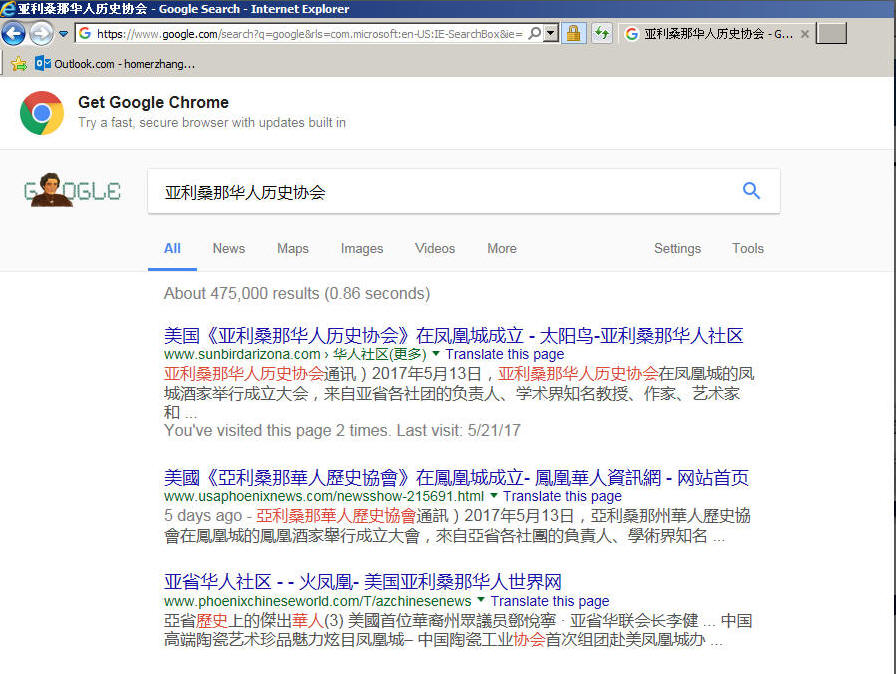Click Translate this page for sunbirdarizona result
The image size is (896, 674).
coord(505,354)
